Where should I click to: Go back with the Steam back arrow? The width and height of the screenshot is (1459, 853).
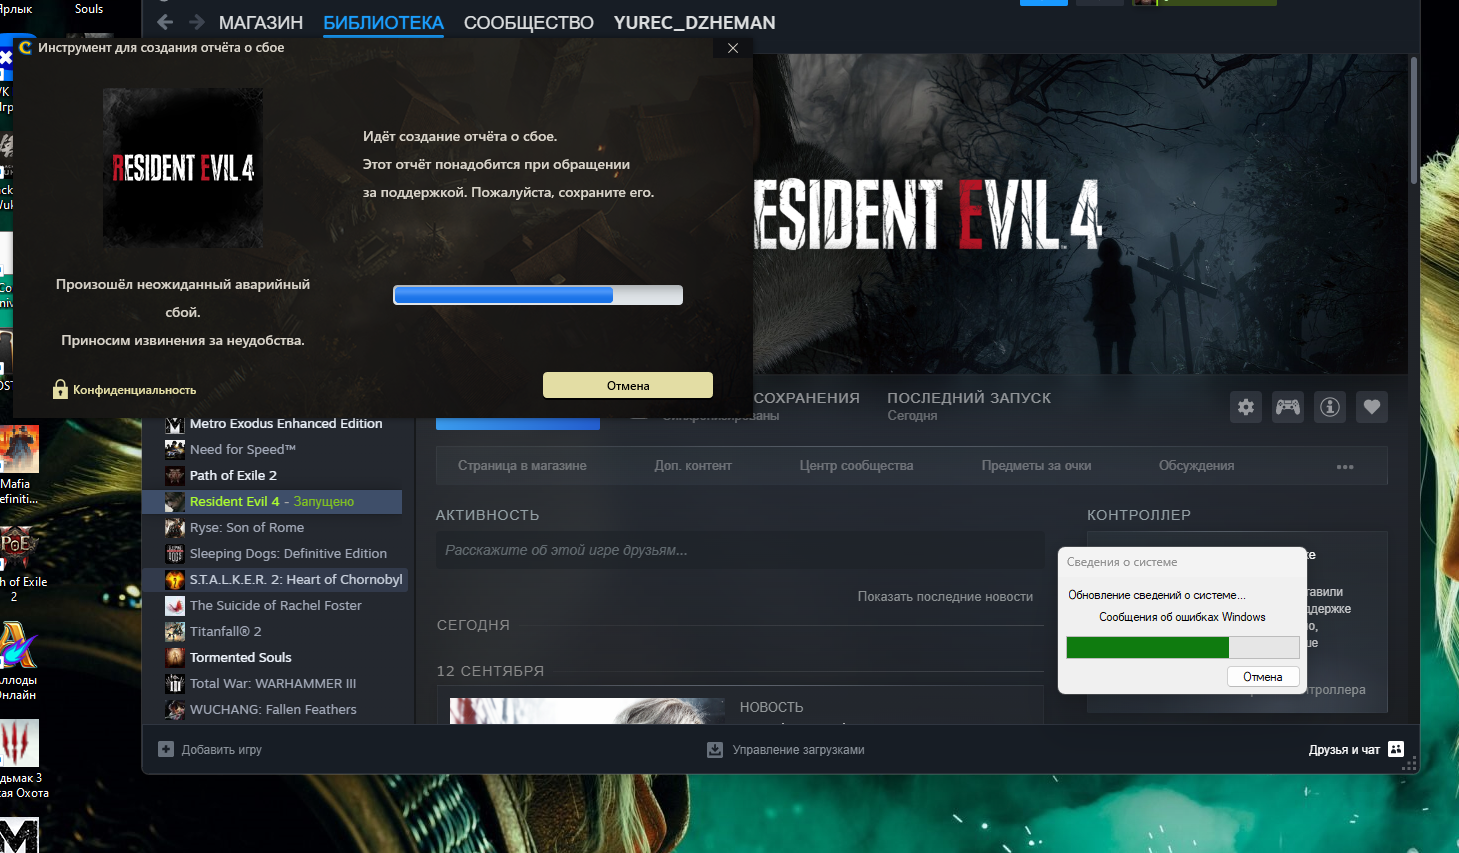click(165, 22)
